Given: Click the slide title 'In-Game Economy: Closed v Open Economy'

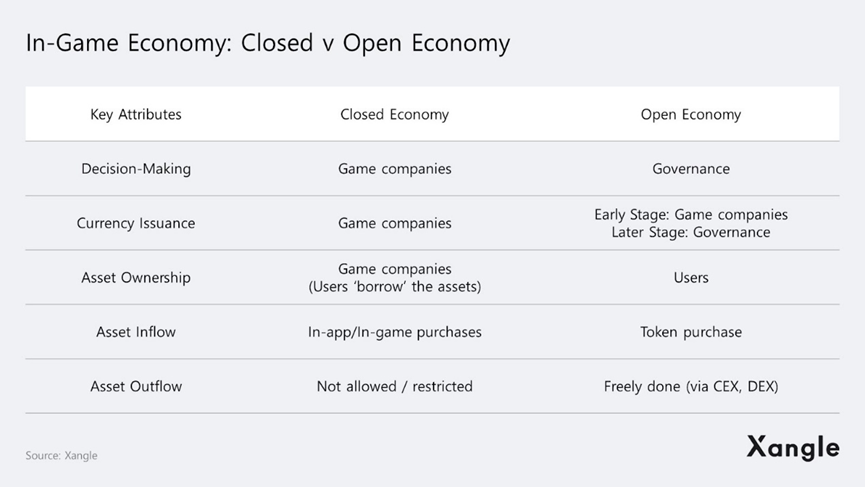Looking at the screenshot, I should (268, 44).
